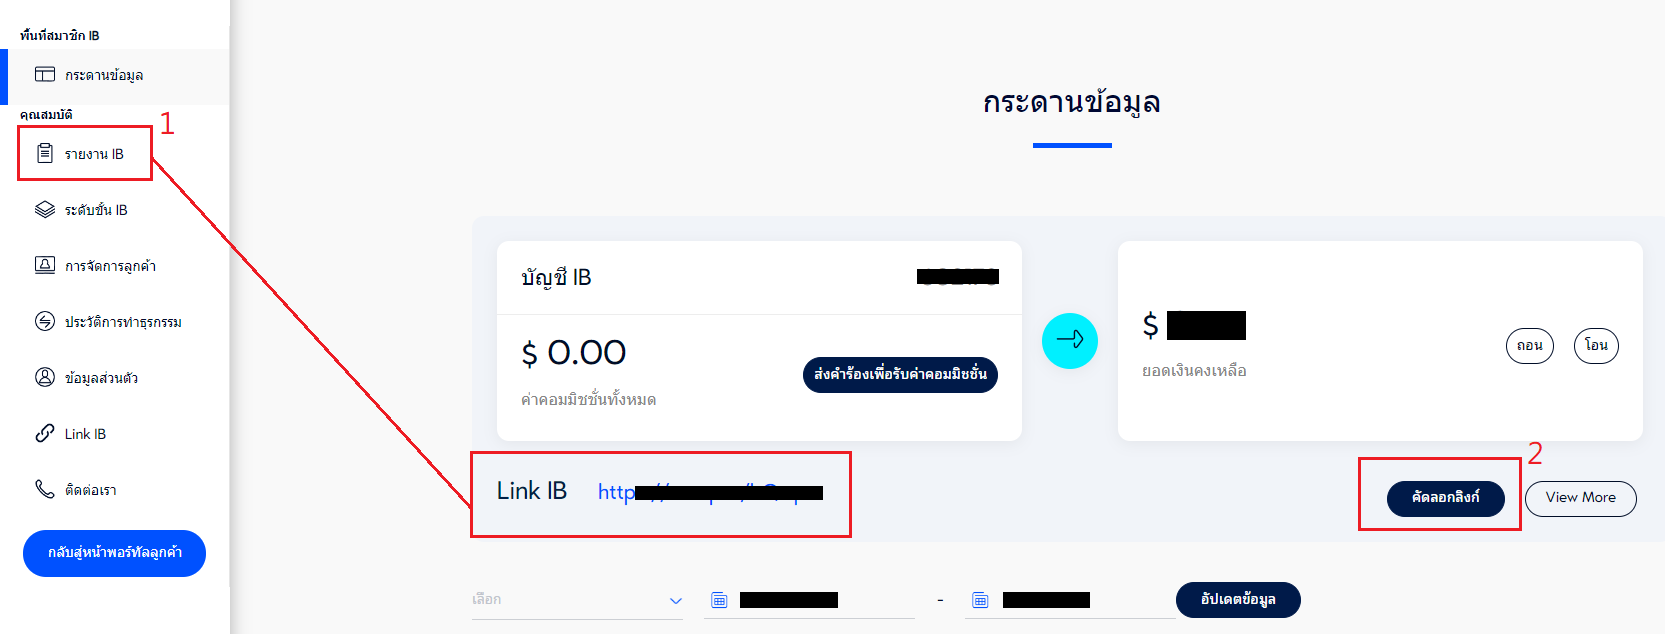This screenshot has width=1665, height=634.
Task: Click the customer management icon in sidebar
Action: (45, 265)
